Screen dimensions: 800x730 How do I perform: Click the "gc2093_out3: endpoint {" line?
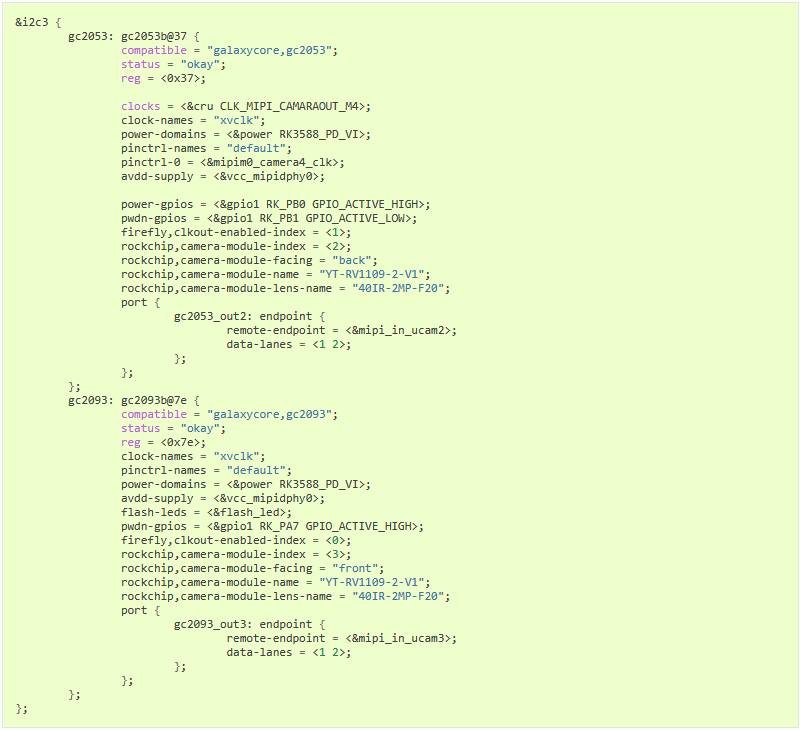(249, 624)
